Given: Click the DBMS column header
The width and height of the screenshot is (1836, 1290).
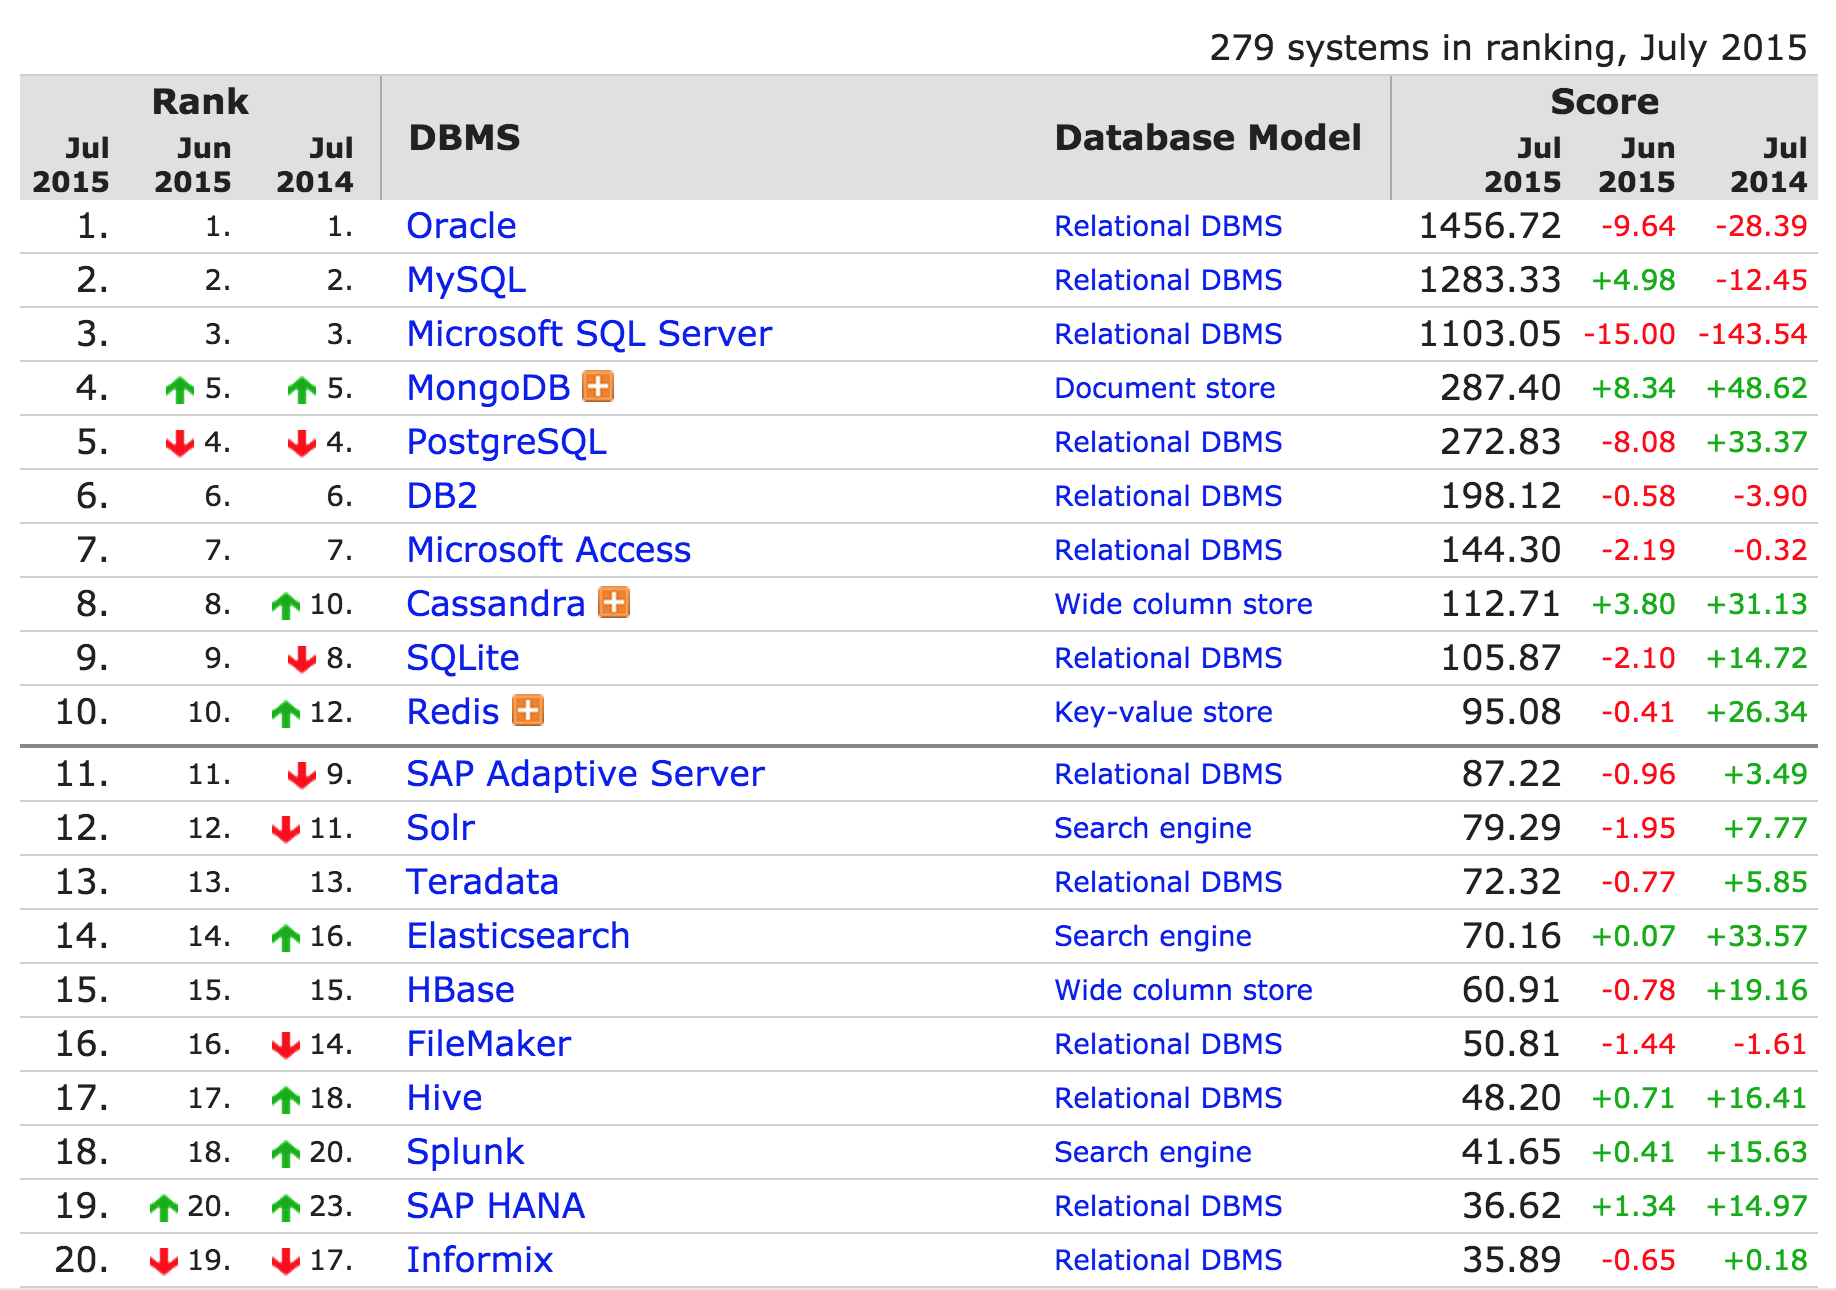Looking at the screenshot, I should 464,137.
